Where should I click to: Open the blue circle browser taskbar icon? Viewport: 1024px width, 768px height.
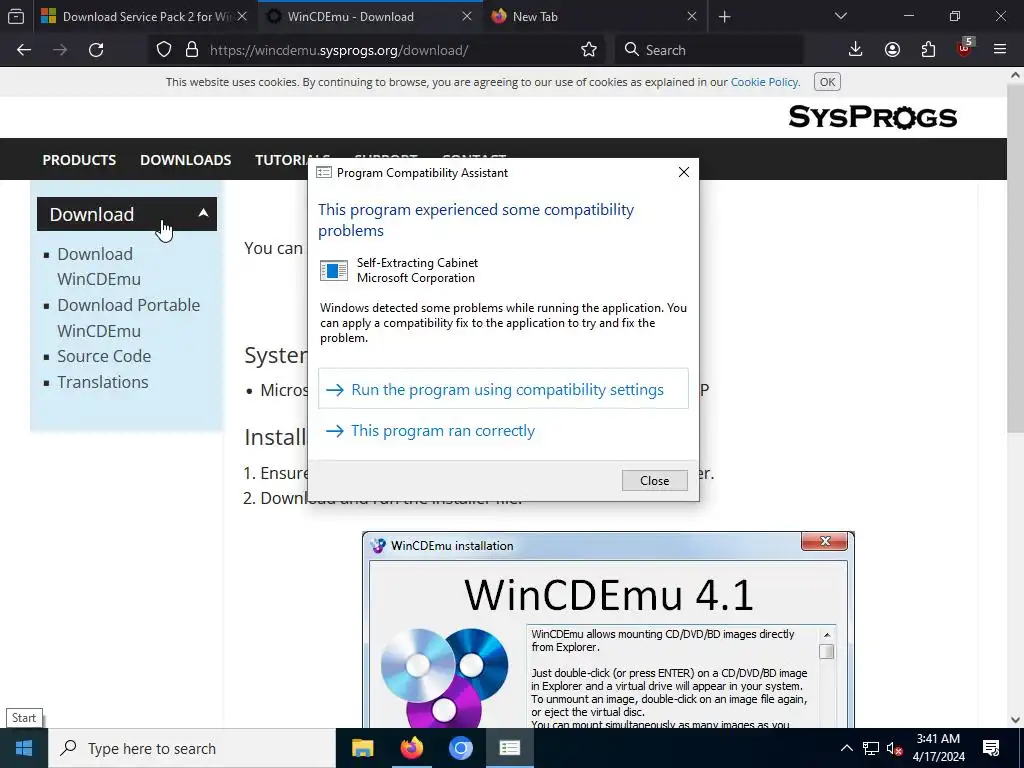[x=460, y=748]
